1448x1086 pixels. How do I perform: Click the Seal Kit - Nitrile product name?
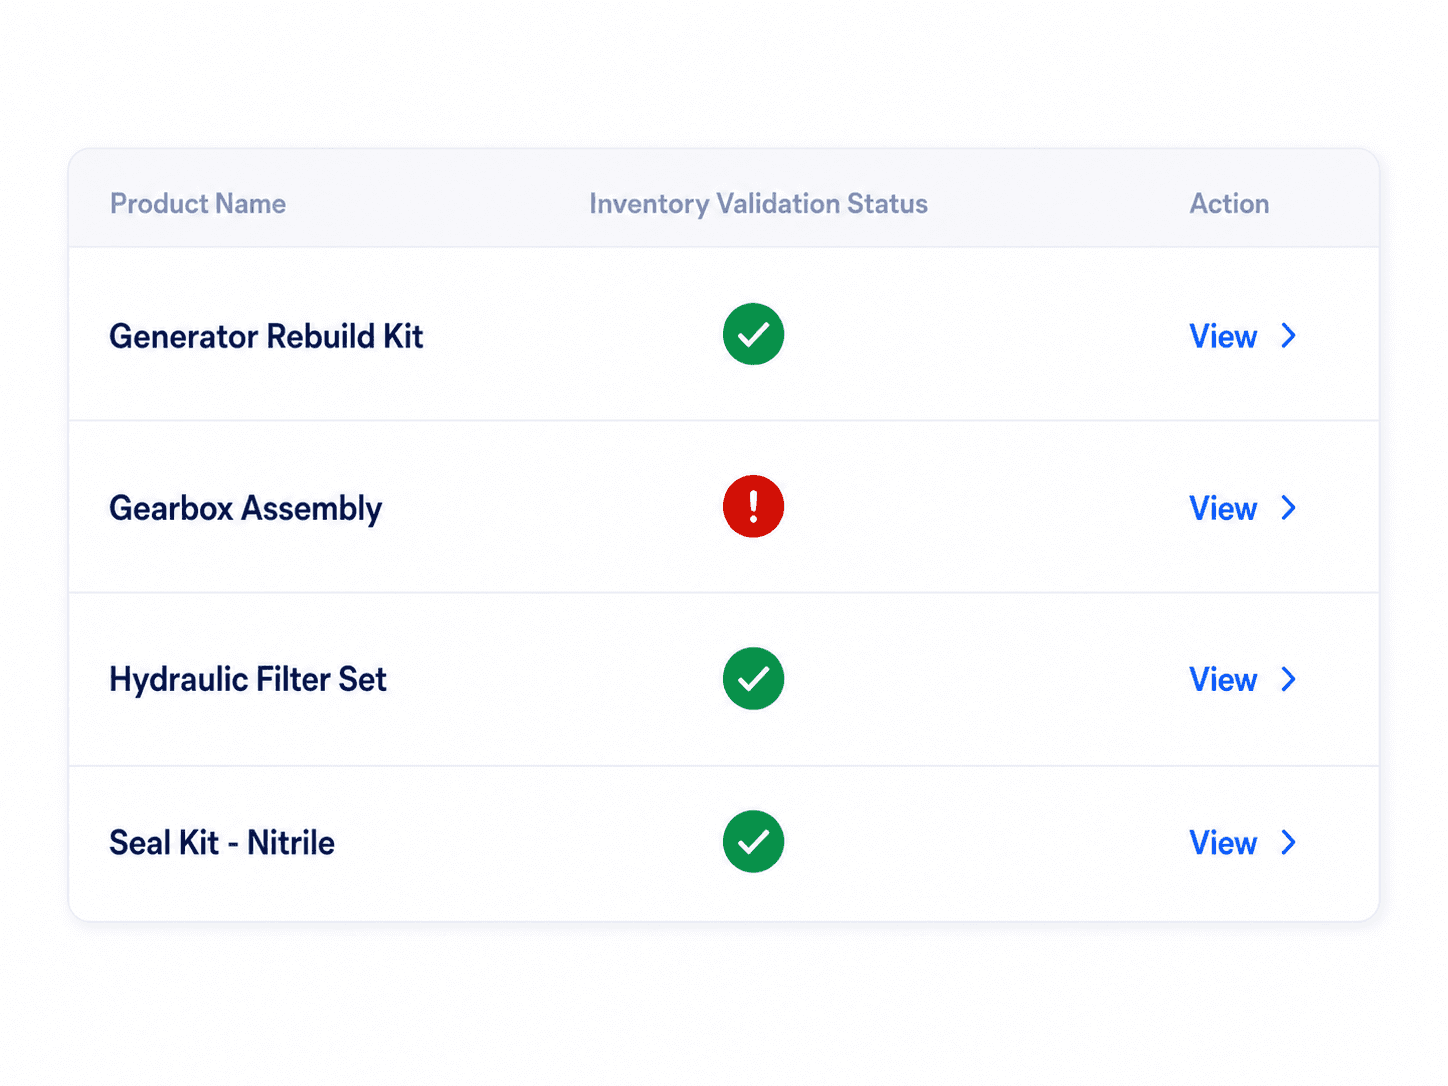click(x=222, y=843)
